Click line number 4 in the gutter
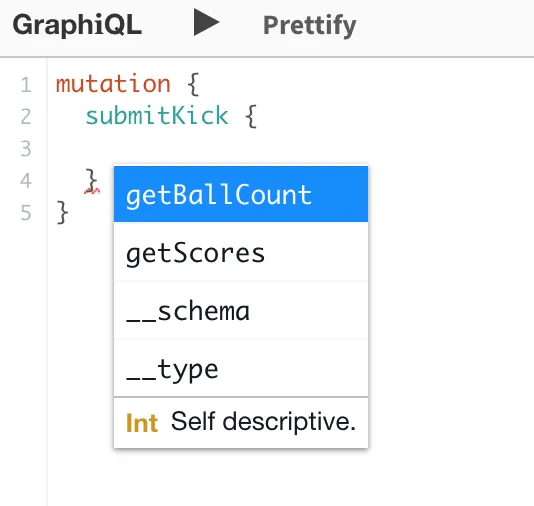 point(26,180)
